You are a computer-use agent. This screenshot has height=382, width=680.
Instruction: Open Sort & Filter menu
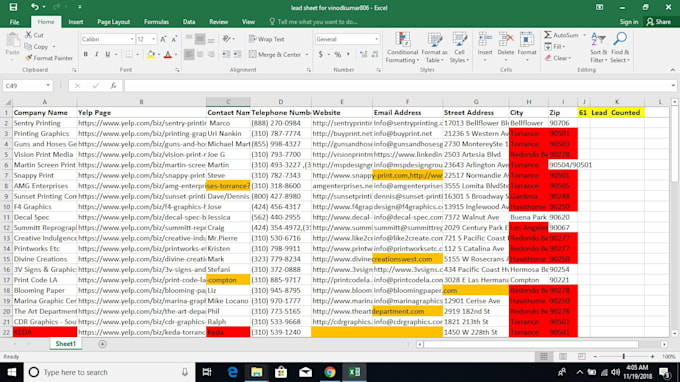tap(598, 48)
